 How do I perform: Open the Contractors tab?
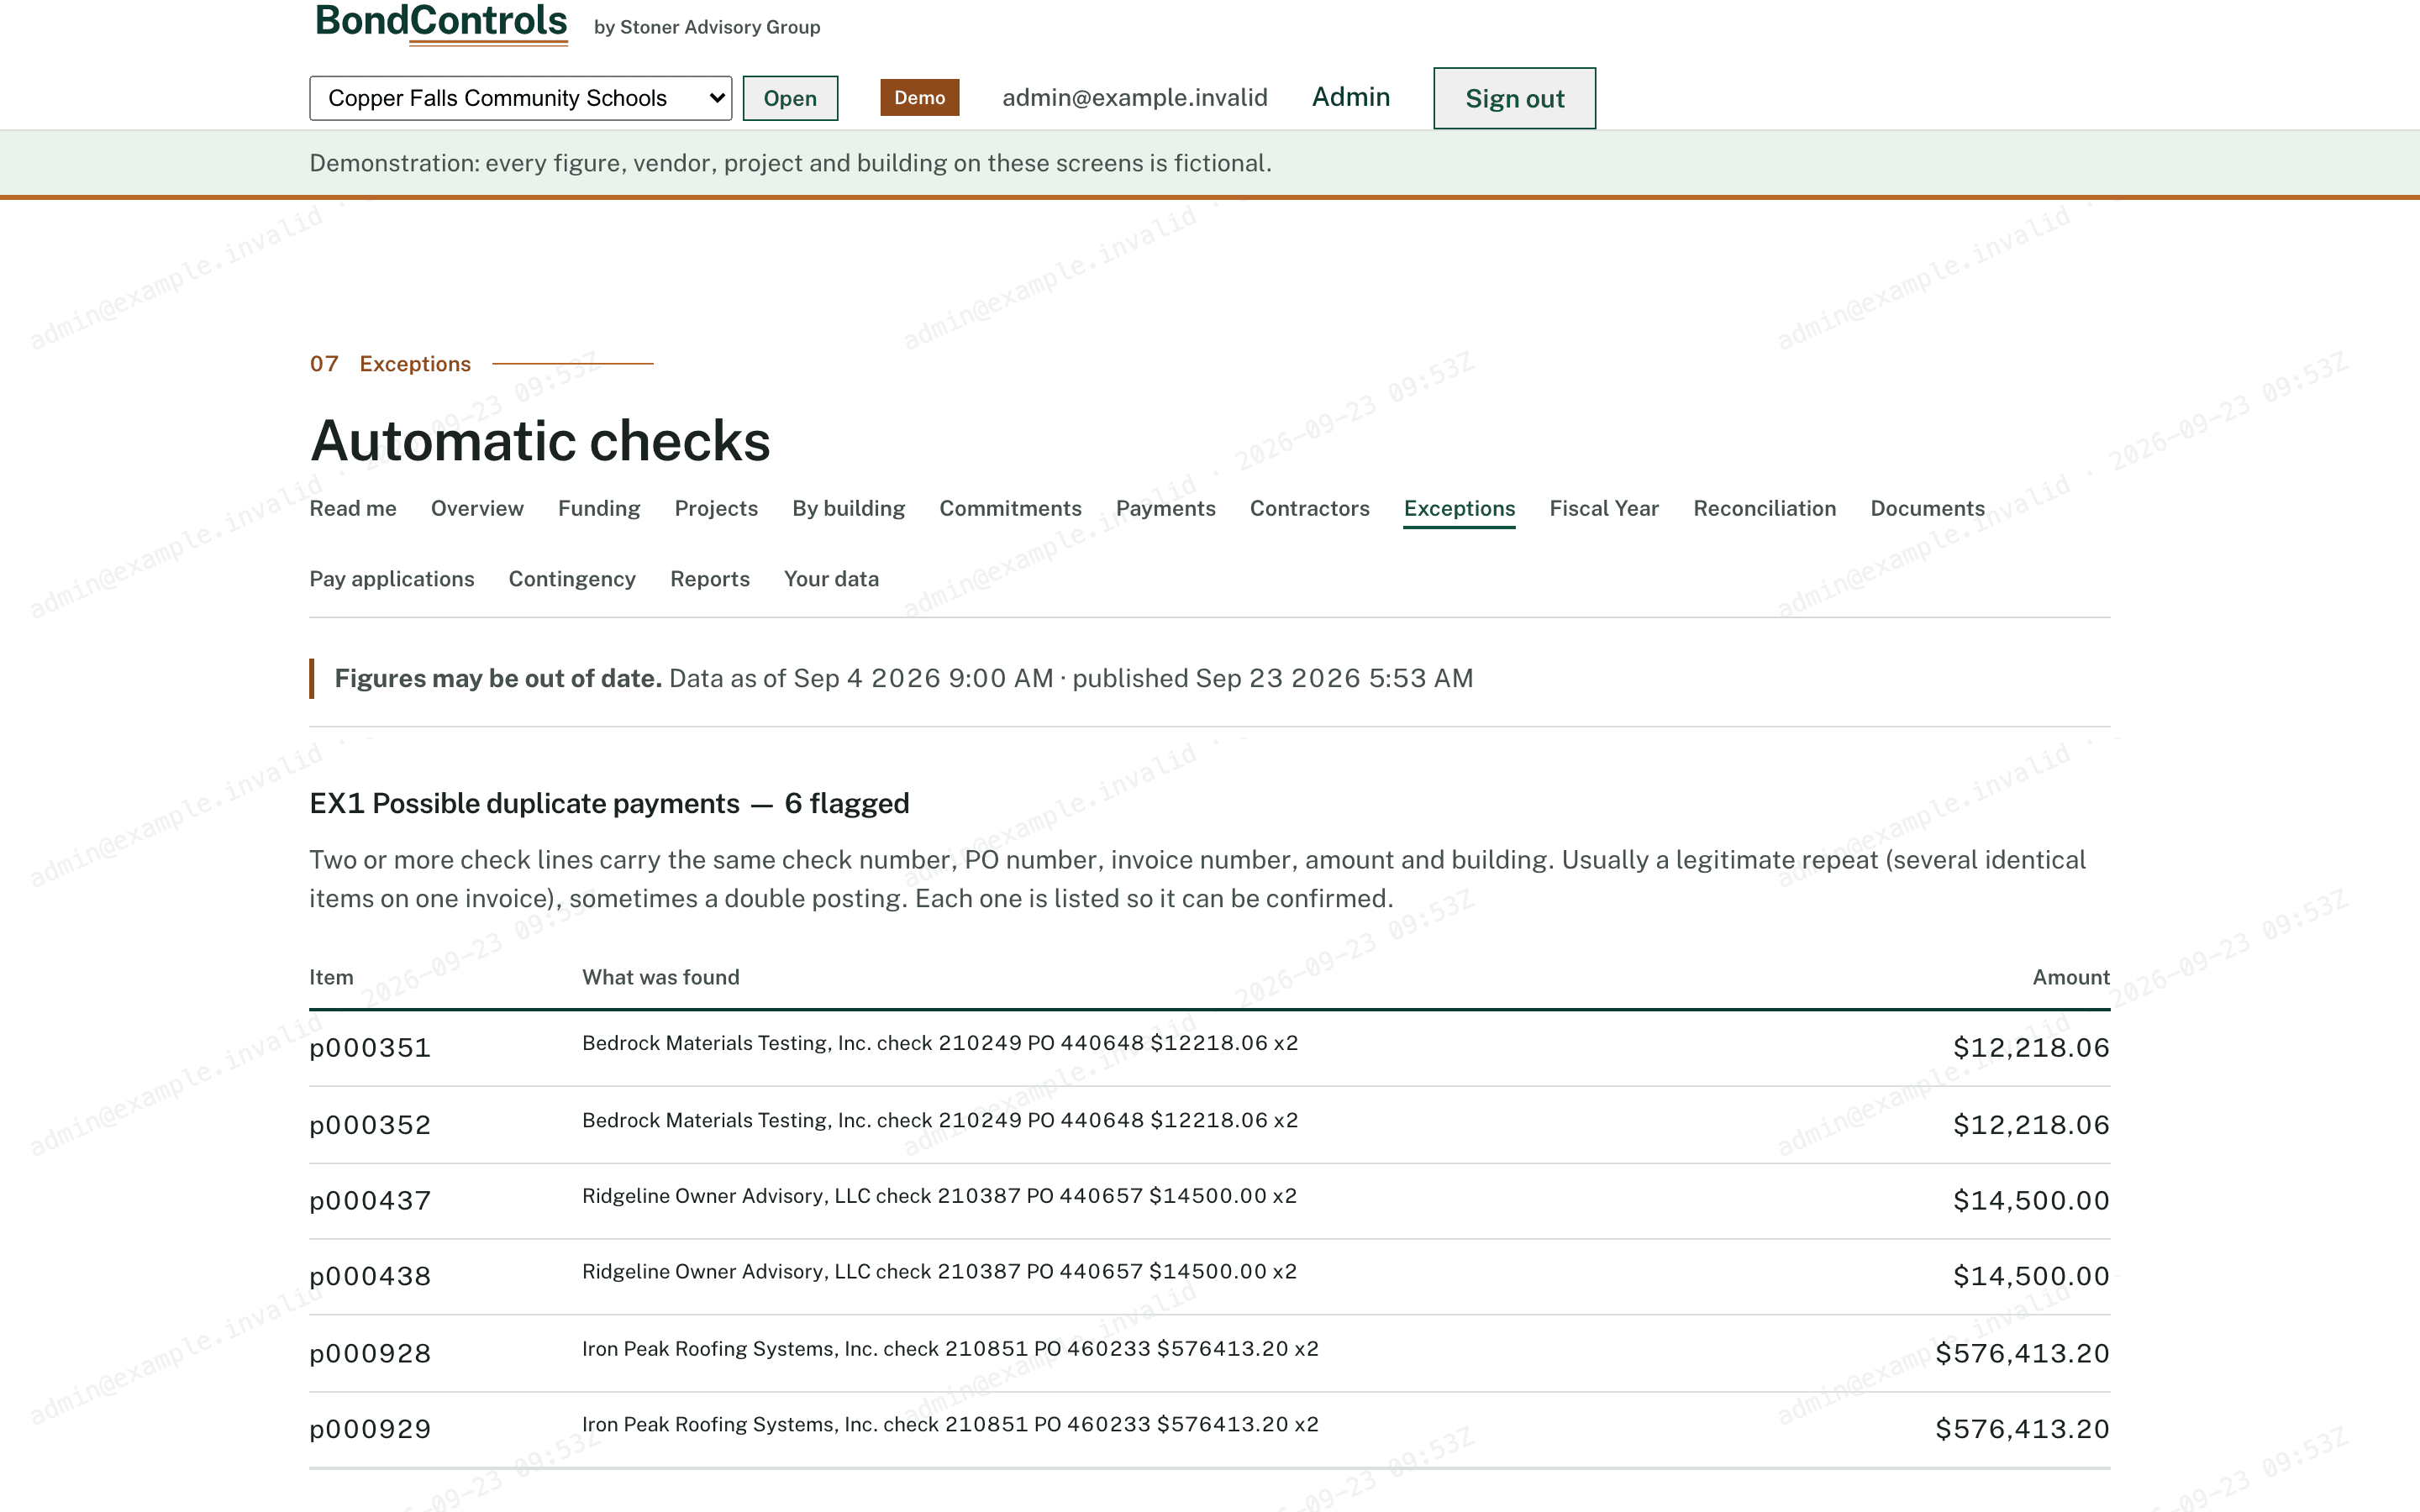click(1309, 508)
